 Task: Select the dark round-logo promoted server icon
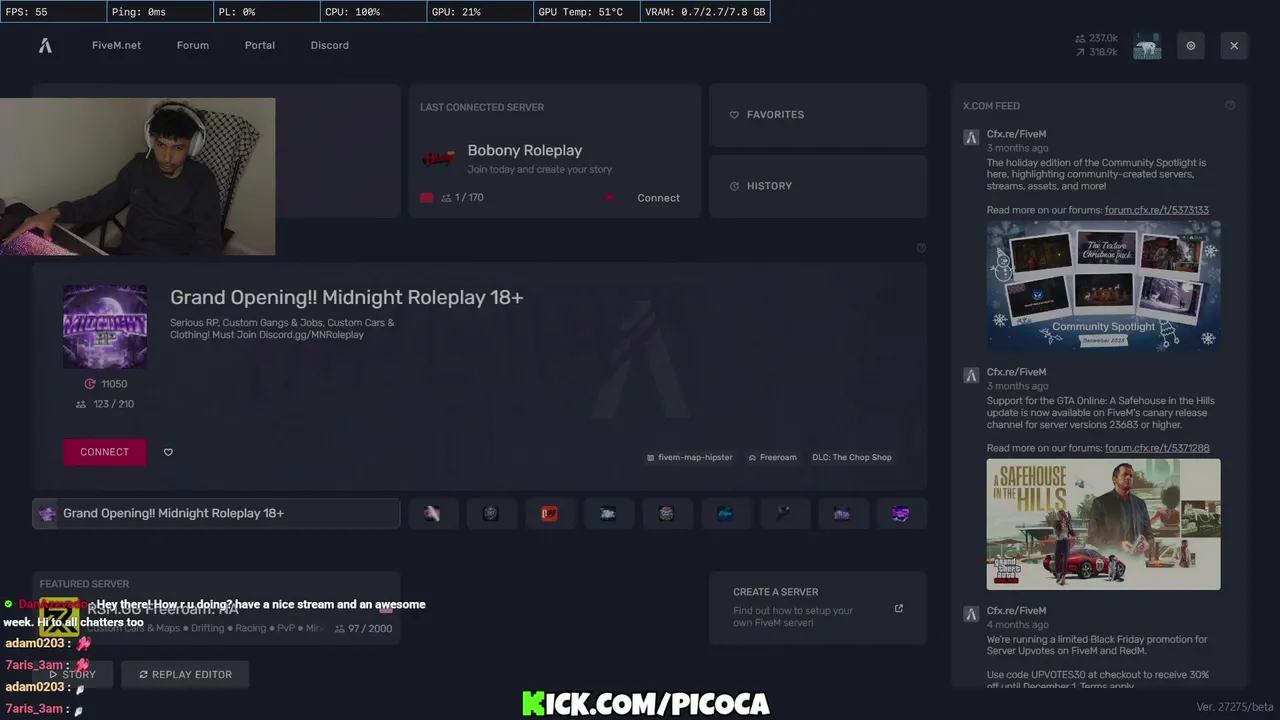coord(491,513)
